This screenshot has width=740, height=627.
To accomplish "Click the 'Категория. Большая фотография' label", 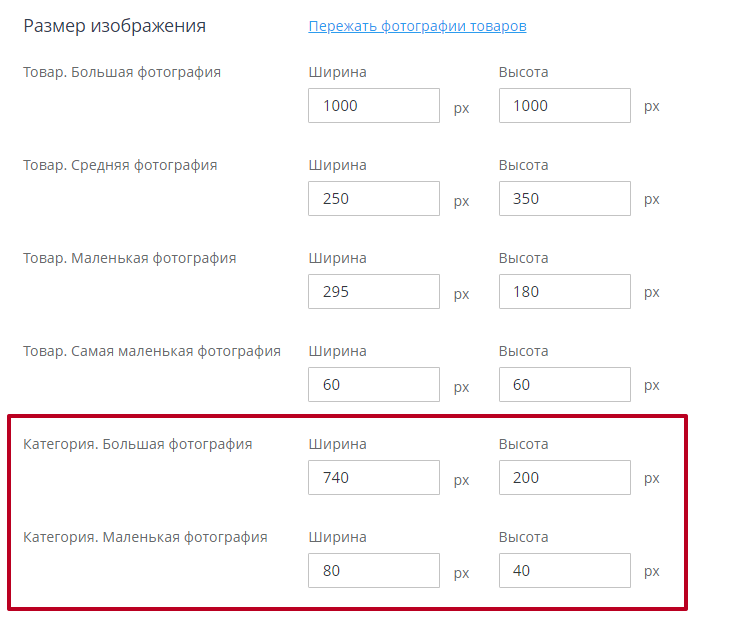I will (x=138, y=444).
